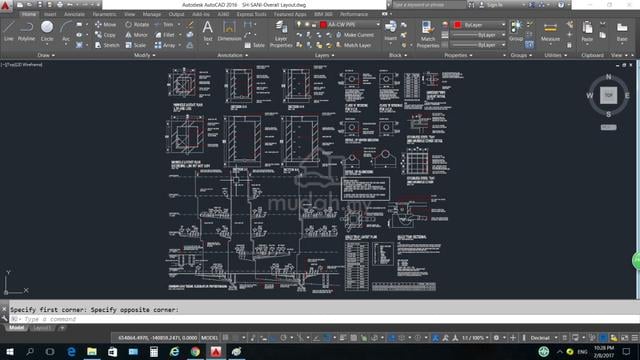Open the AutoCAD application menu logo

tap(6, 6)
